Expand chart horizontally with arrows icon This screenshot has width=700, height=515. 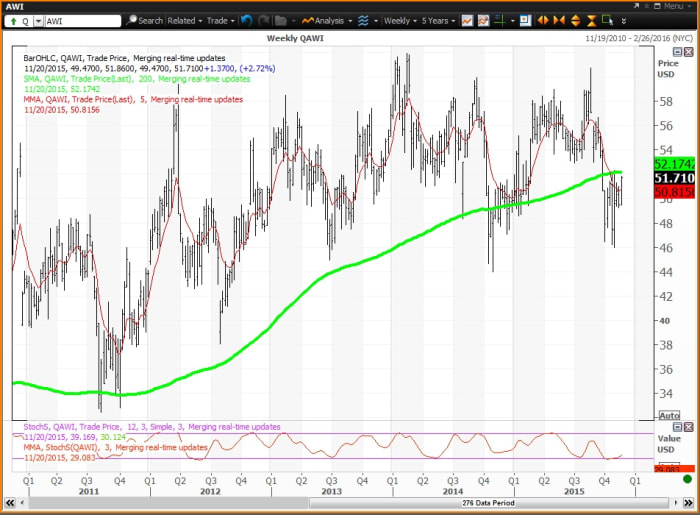(x=543, y=20)
